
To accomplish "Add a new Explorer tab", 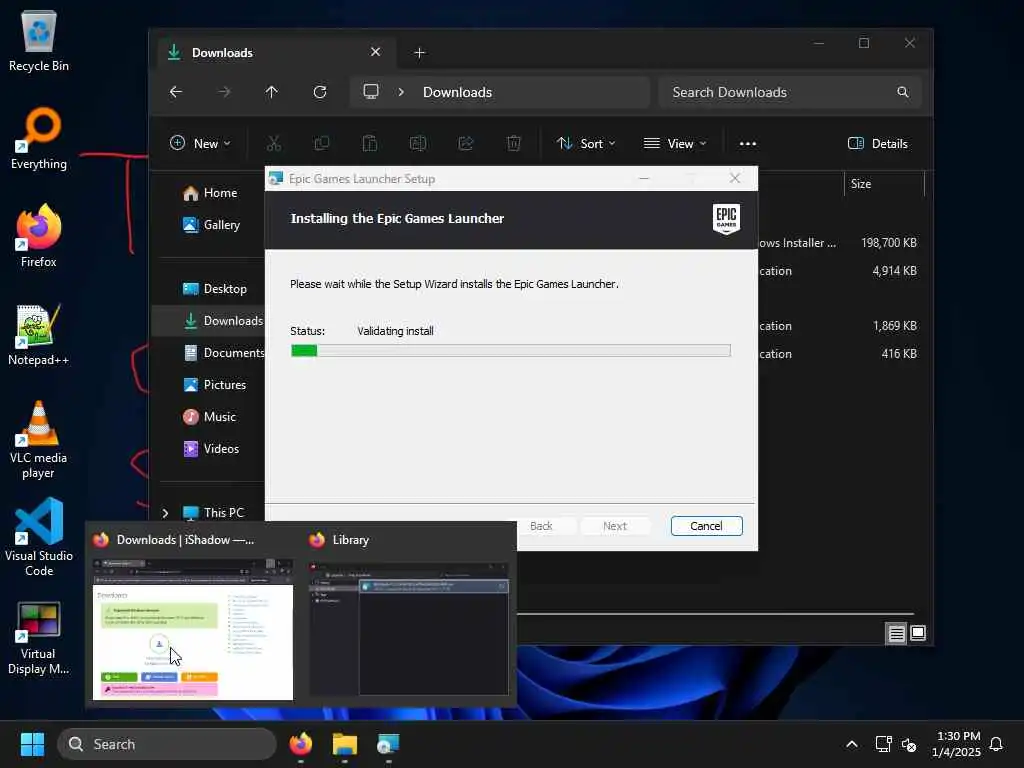I will [419, 53].
